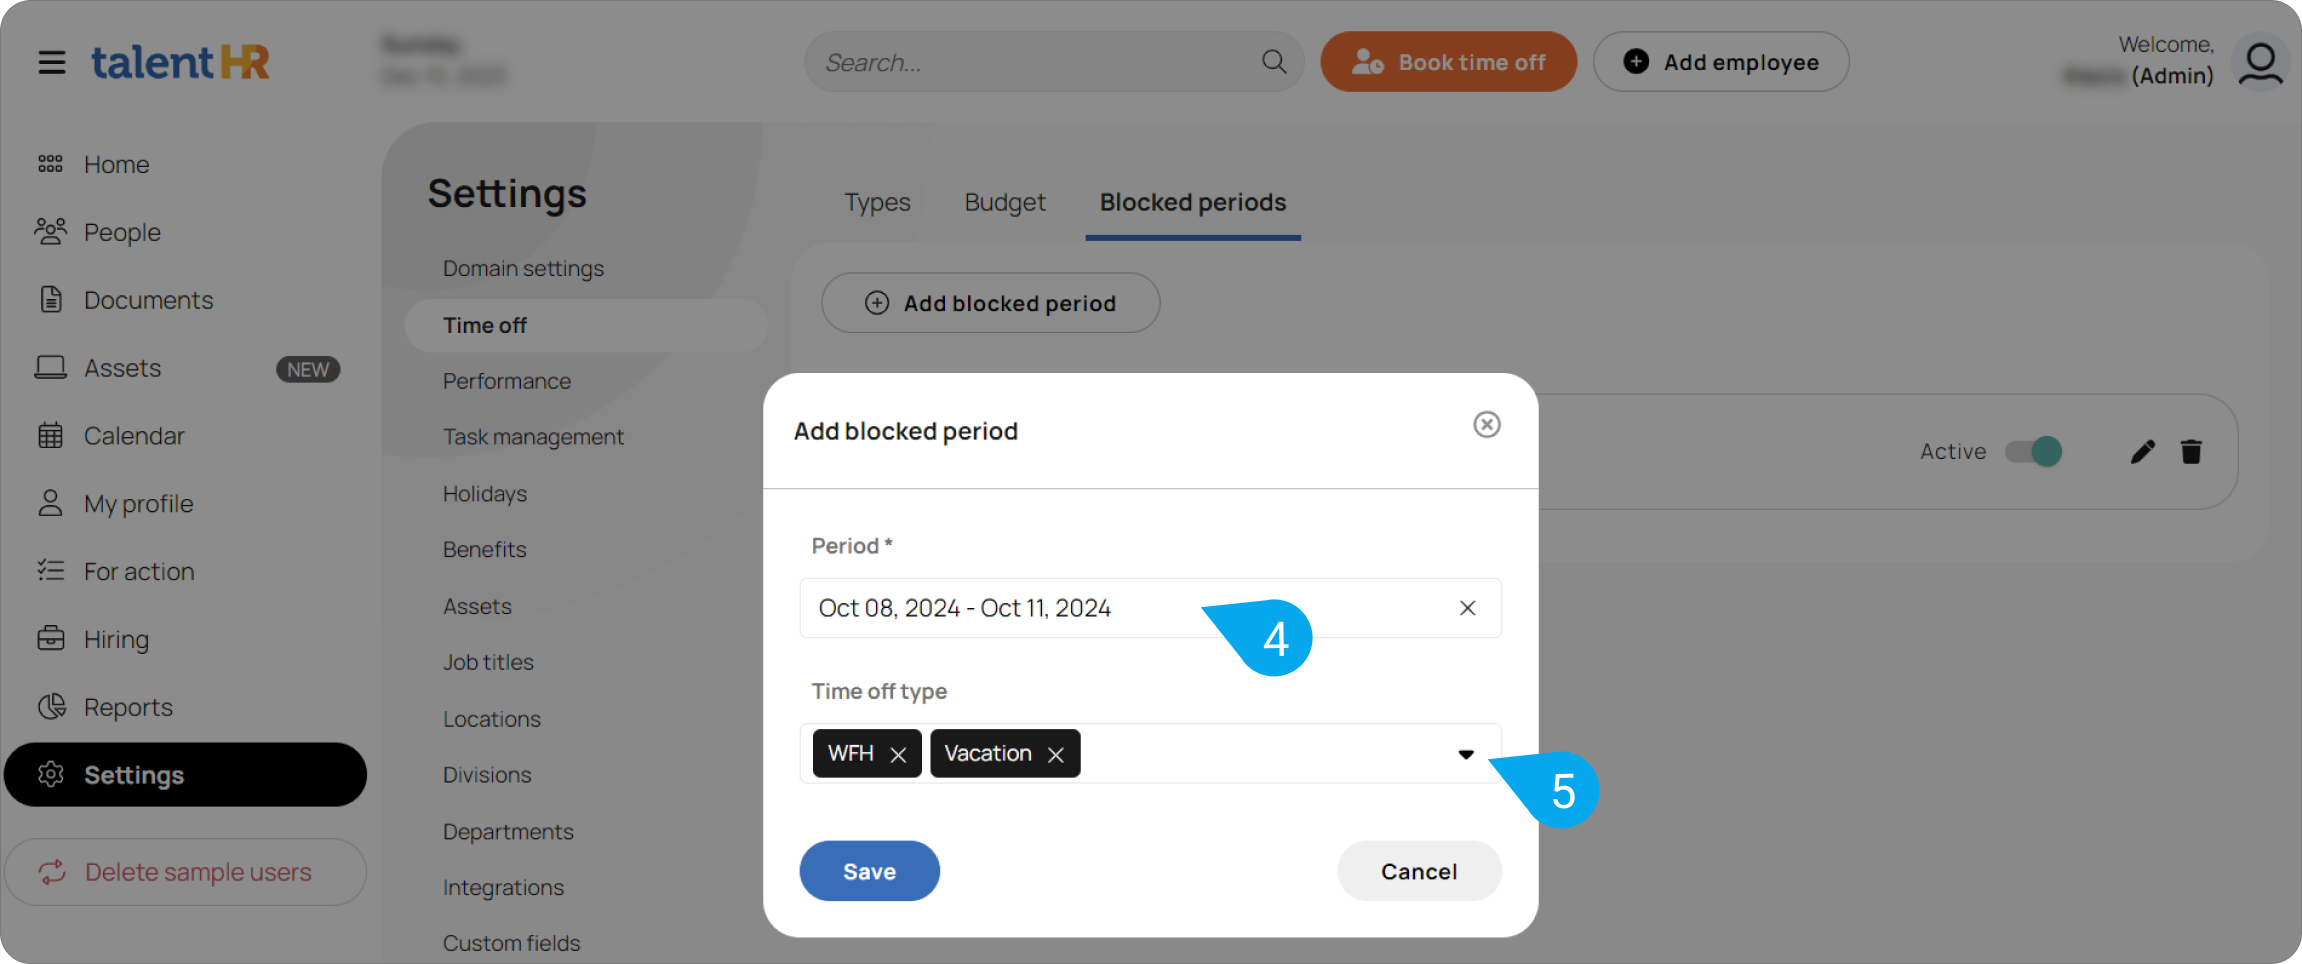Open the hamburger navigation menu

[52, 62]
